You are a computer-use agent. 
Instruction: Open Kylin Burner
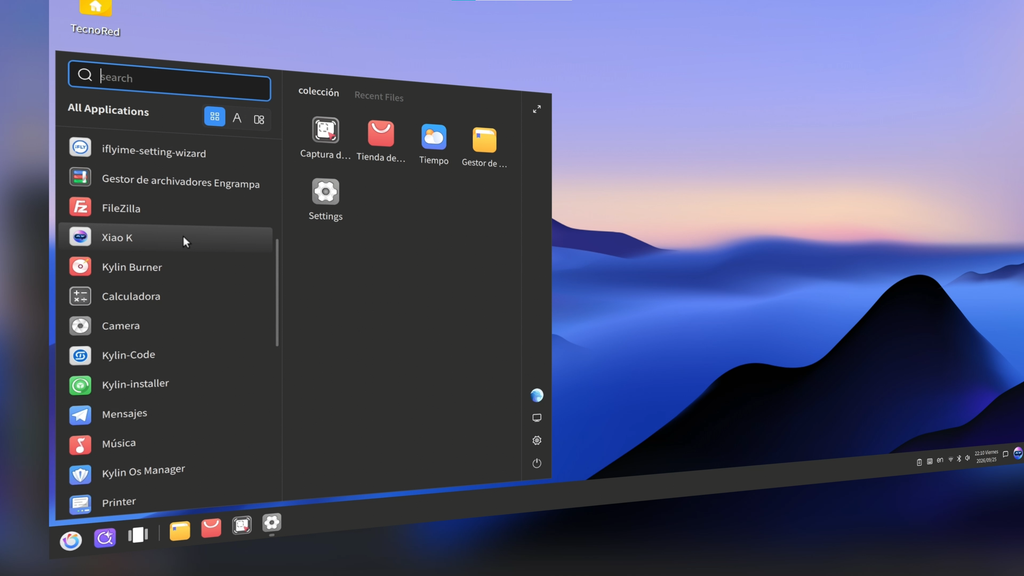pyautogui.click(x=166, y=266)
